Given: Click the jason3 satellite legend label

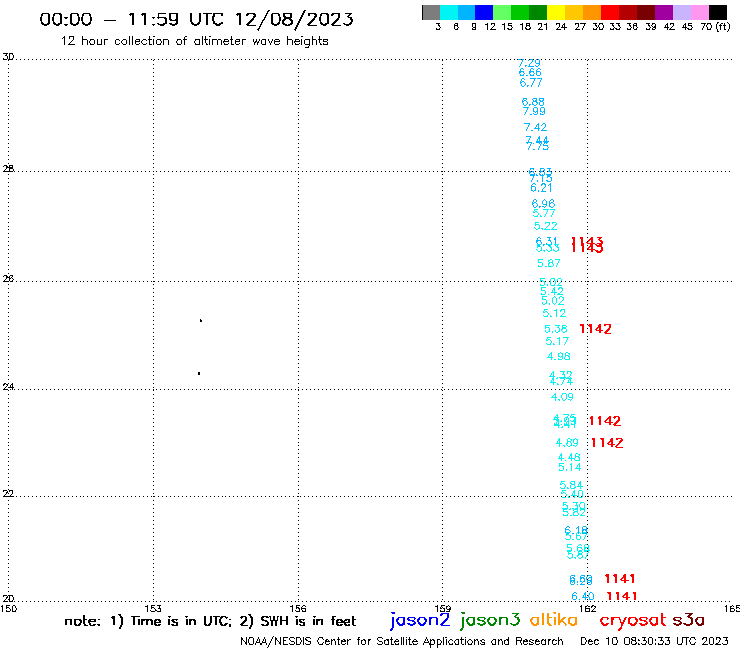Looking at the screenshot, I should 490,620.
